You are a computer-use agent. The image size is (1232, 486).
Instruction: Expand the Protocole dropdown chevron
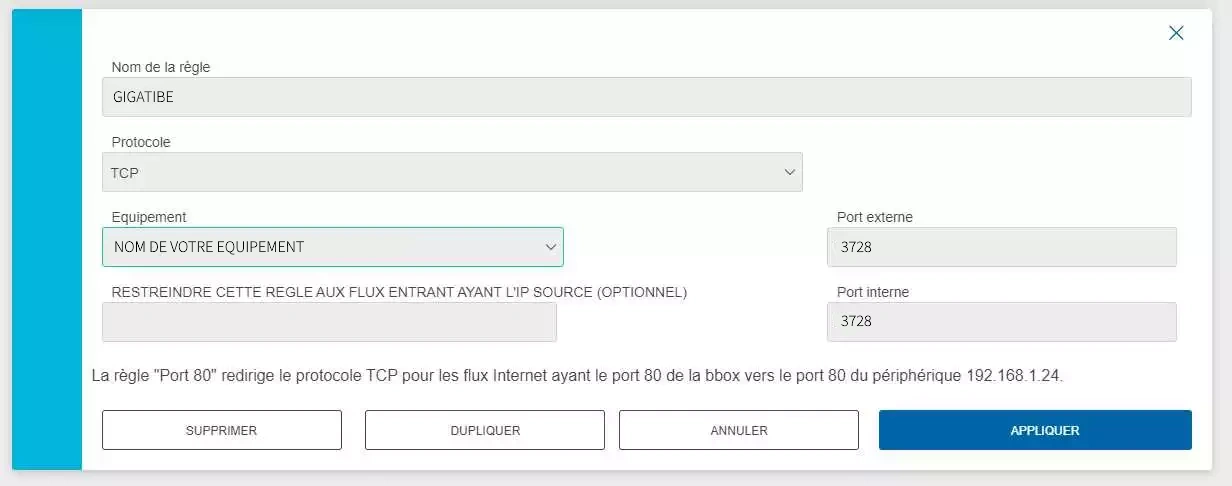[789, 173]
